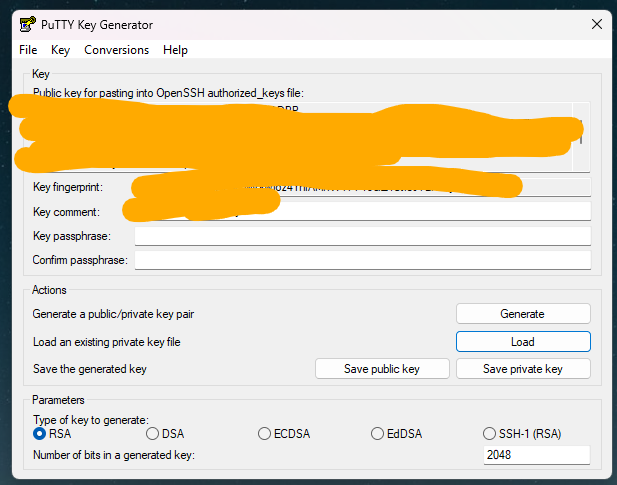This screenshot has width=617, height=485.
Task: Close the PuTTY Key Generator window
Action: click(597, 24)
